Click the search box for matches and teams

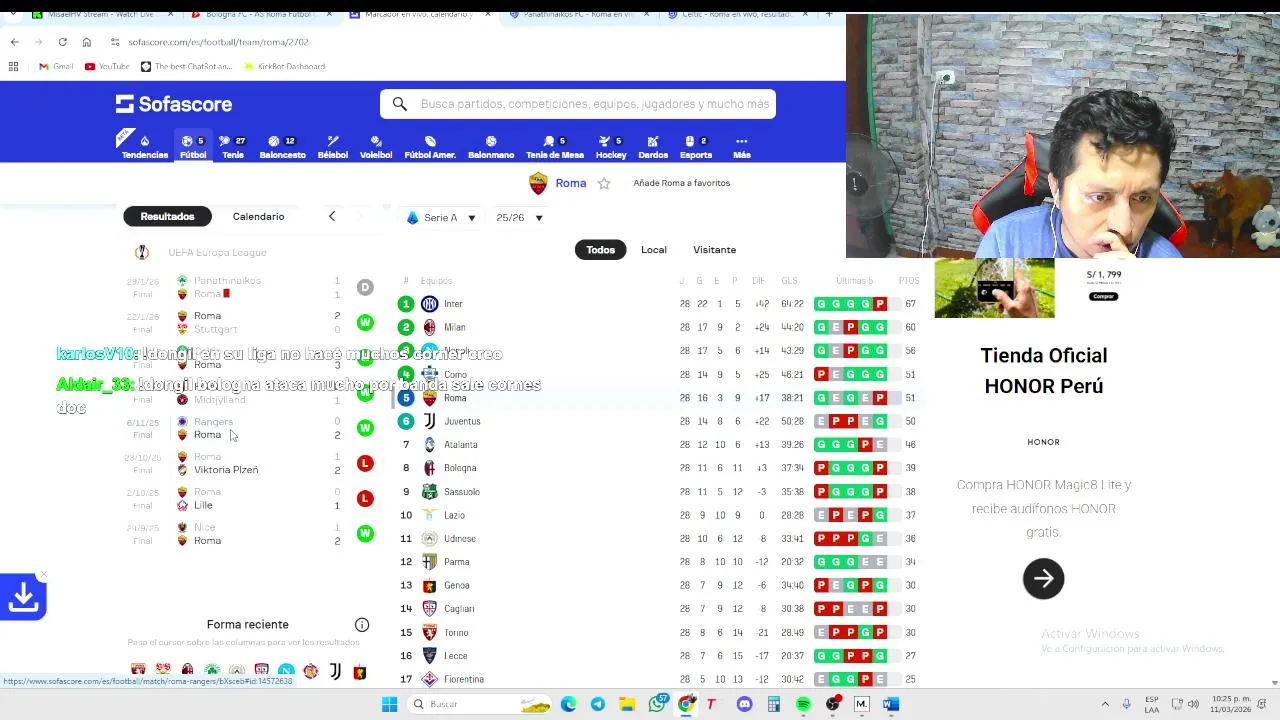[x=578, y=104]
